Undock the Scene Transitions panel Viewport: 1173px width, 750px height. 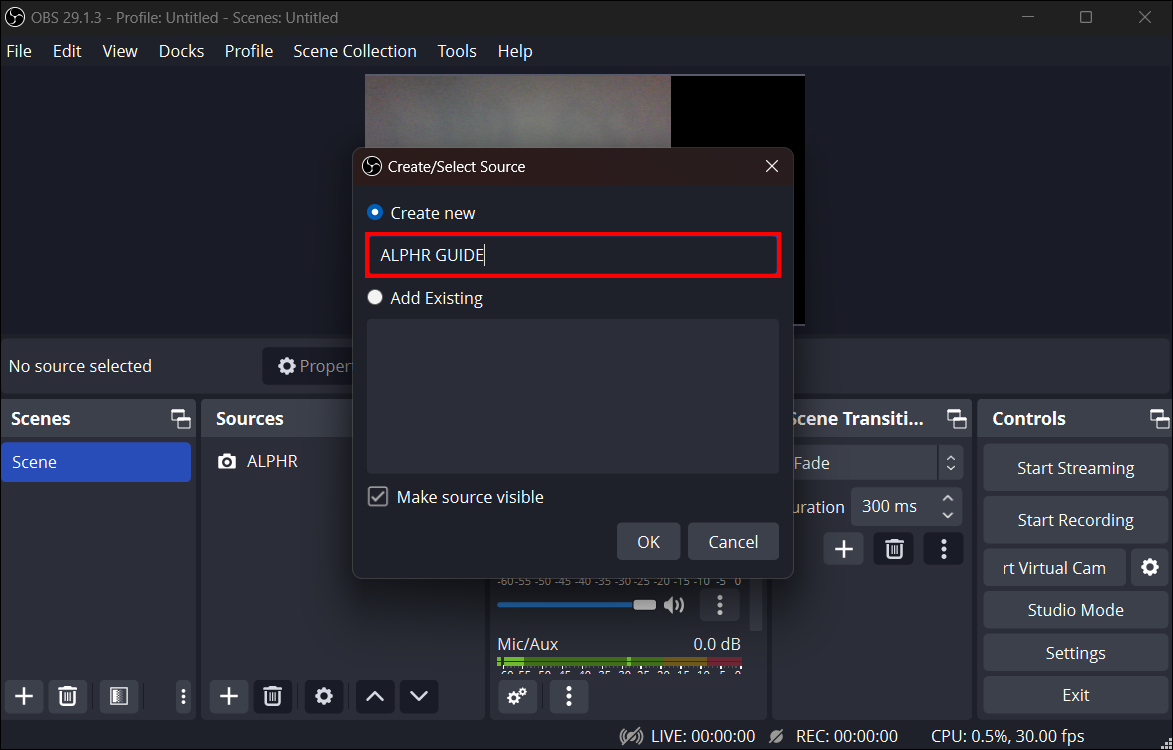pyautogui.click(x=957, y=419)
